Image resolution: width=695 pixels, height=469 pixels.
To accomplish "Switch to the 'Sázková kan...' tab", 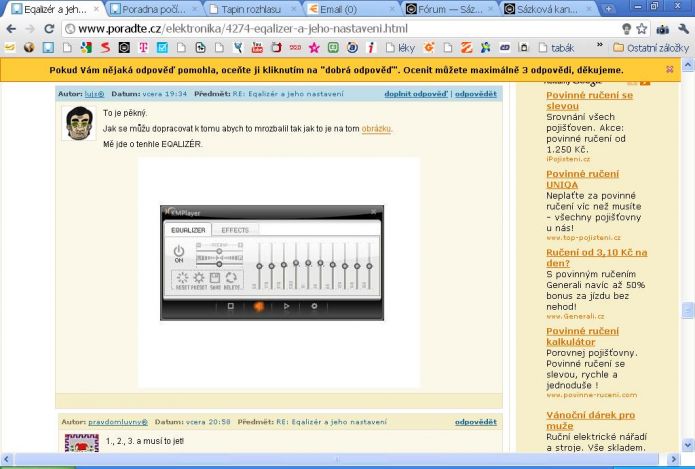I will pyautogui.click(x=547, y=9).
